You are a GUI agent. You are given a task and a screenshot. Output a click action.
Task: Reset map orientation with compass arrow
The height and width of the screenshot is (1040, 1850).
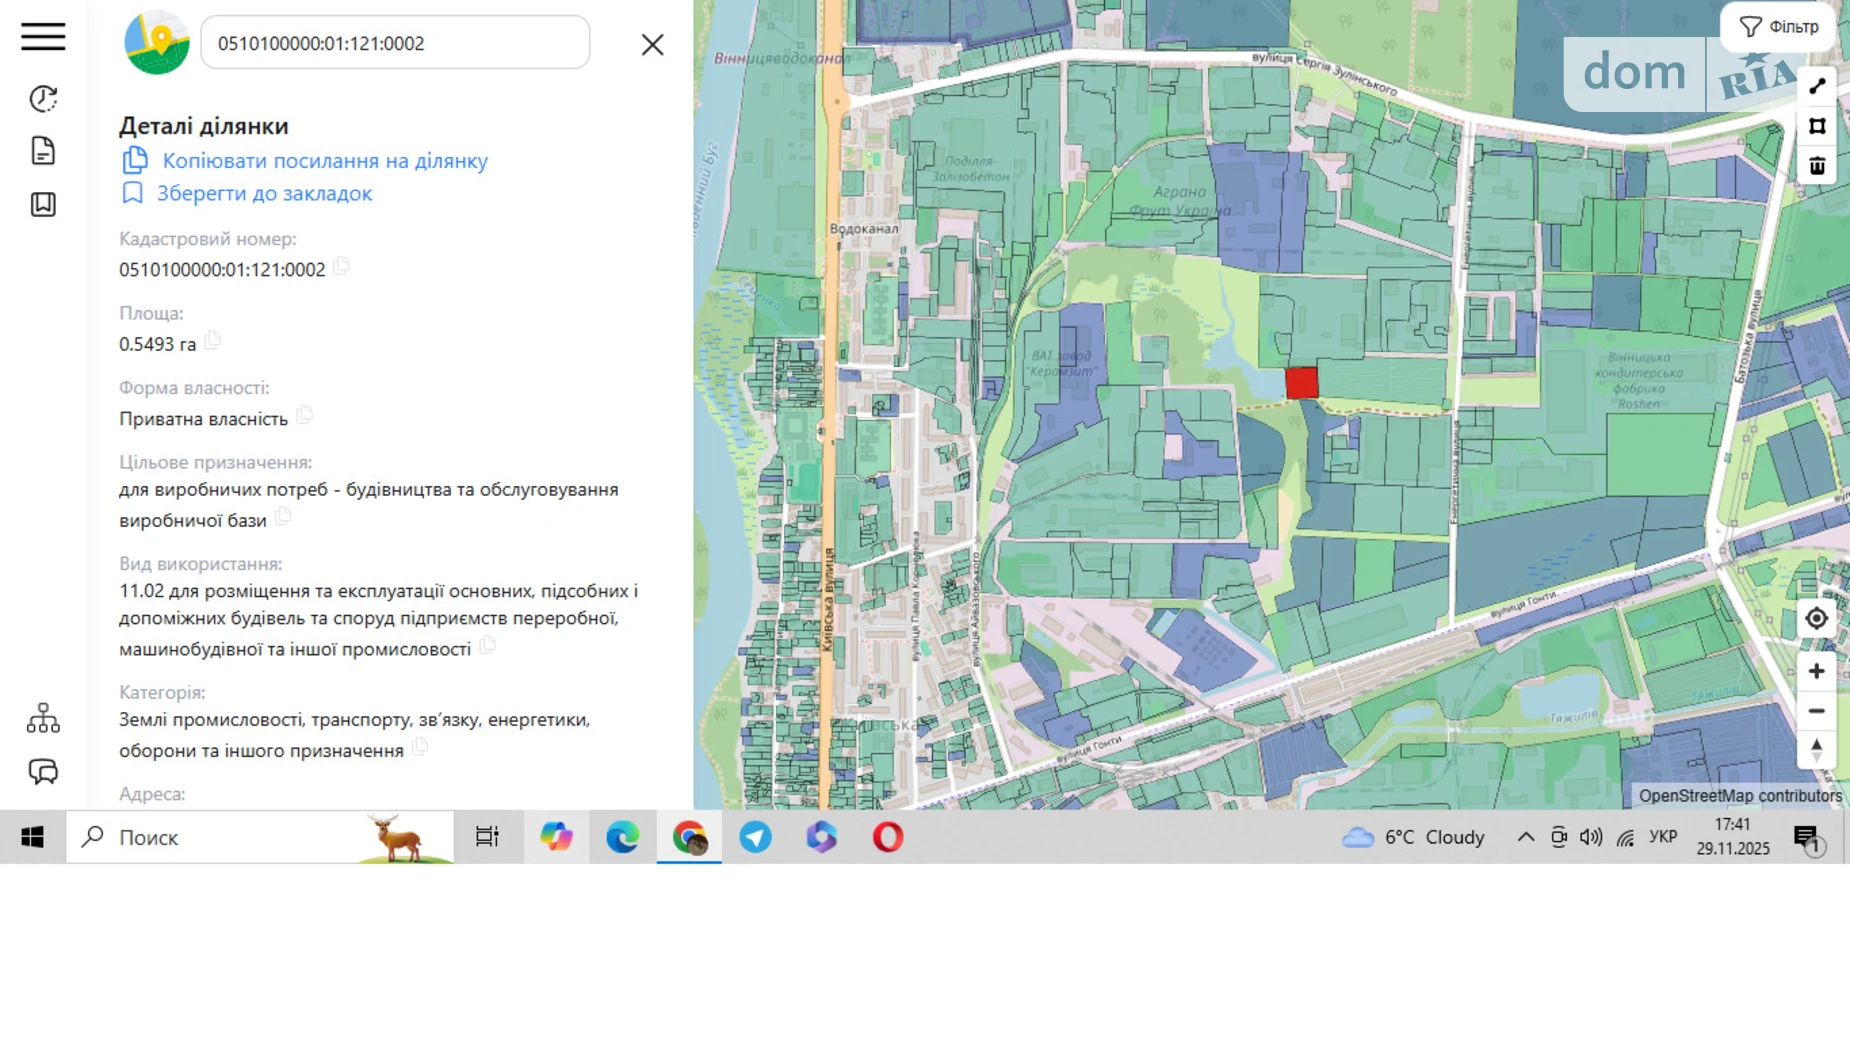tap(1816, 750)
